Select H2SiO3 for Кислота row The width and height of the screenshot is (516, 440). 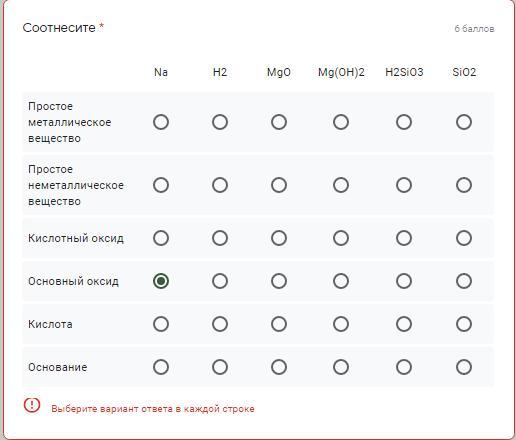point(404,324)
